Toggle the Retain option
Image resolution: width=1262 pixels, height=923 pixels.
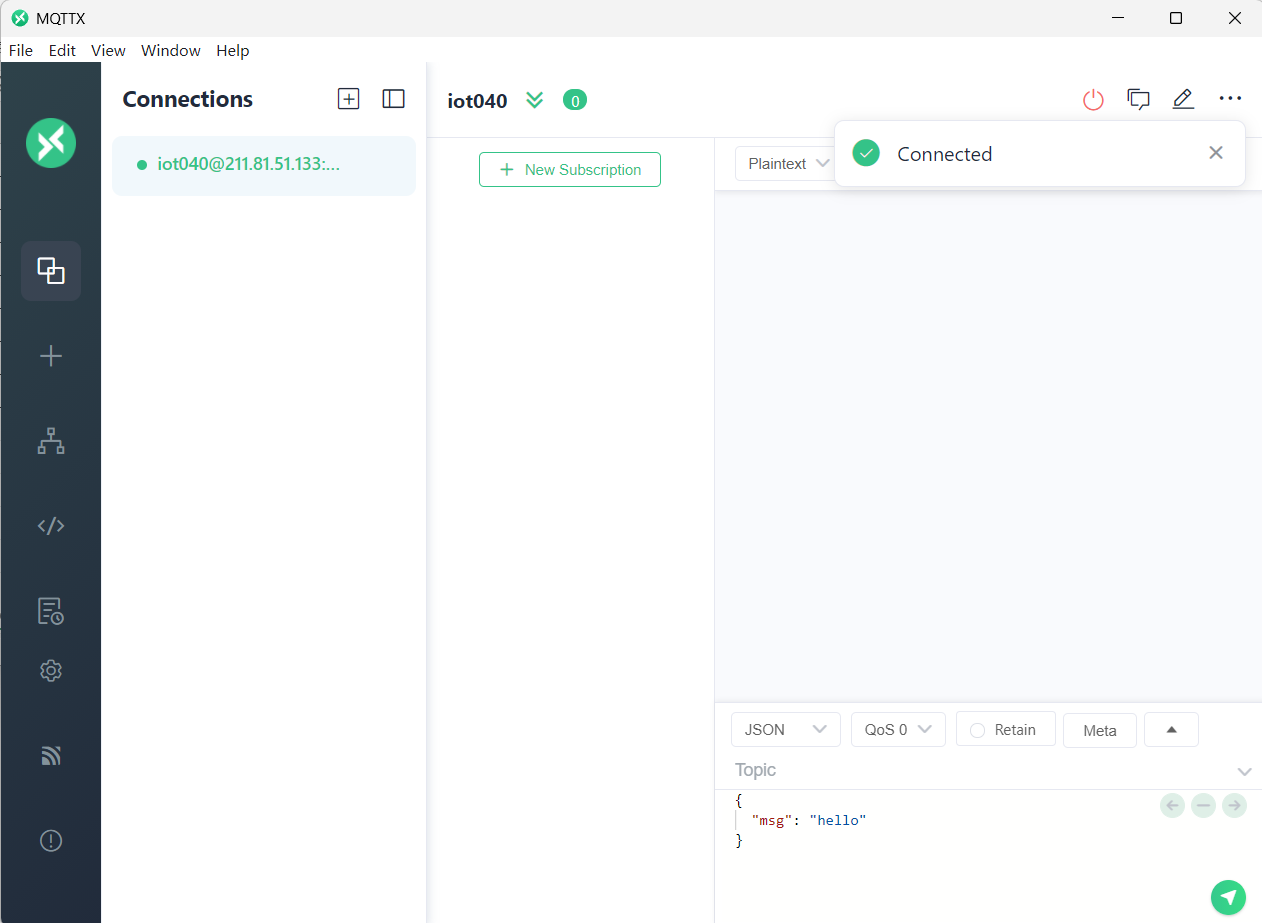[x=1006, y=730]
